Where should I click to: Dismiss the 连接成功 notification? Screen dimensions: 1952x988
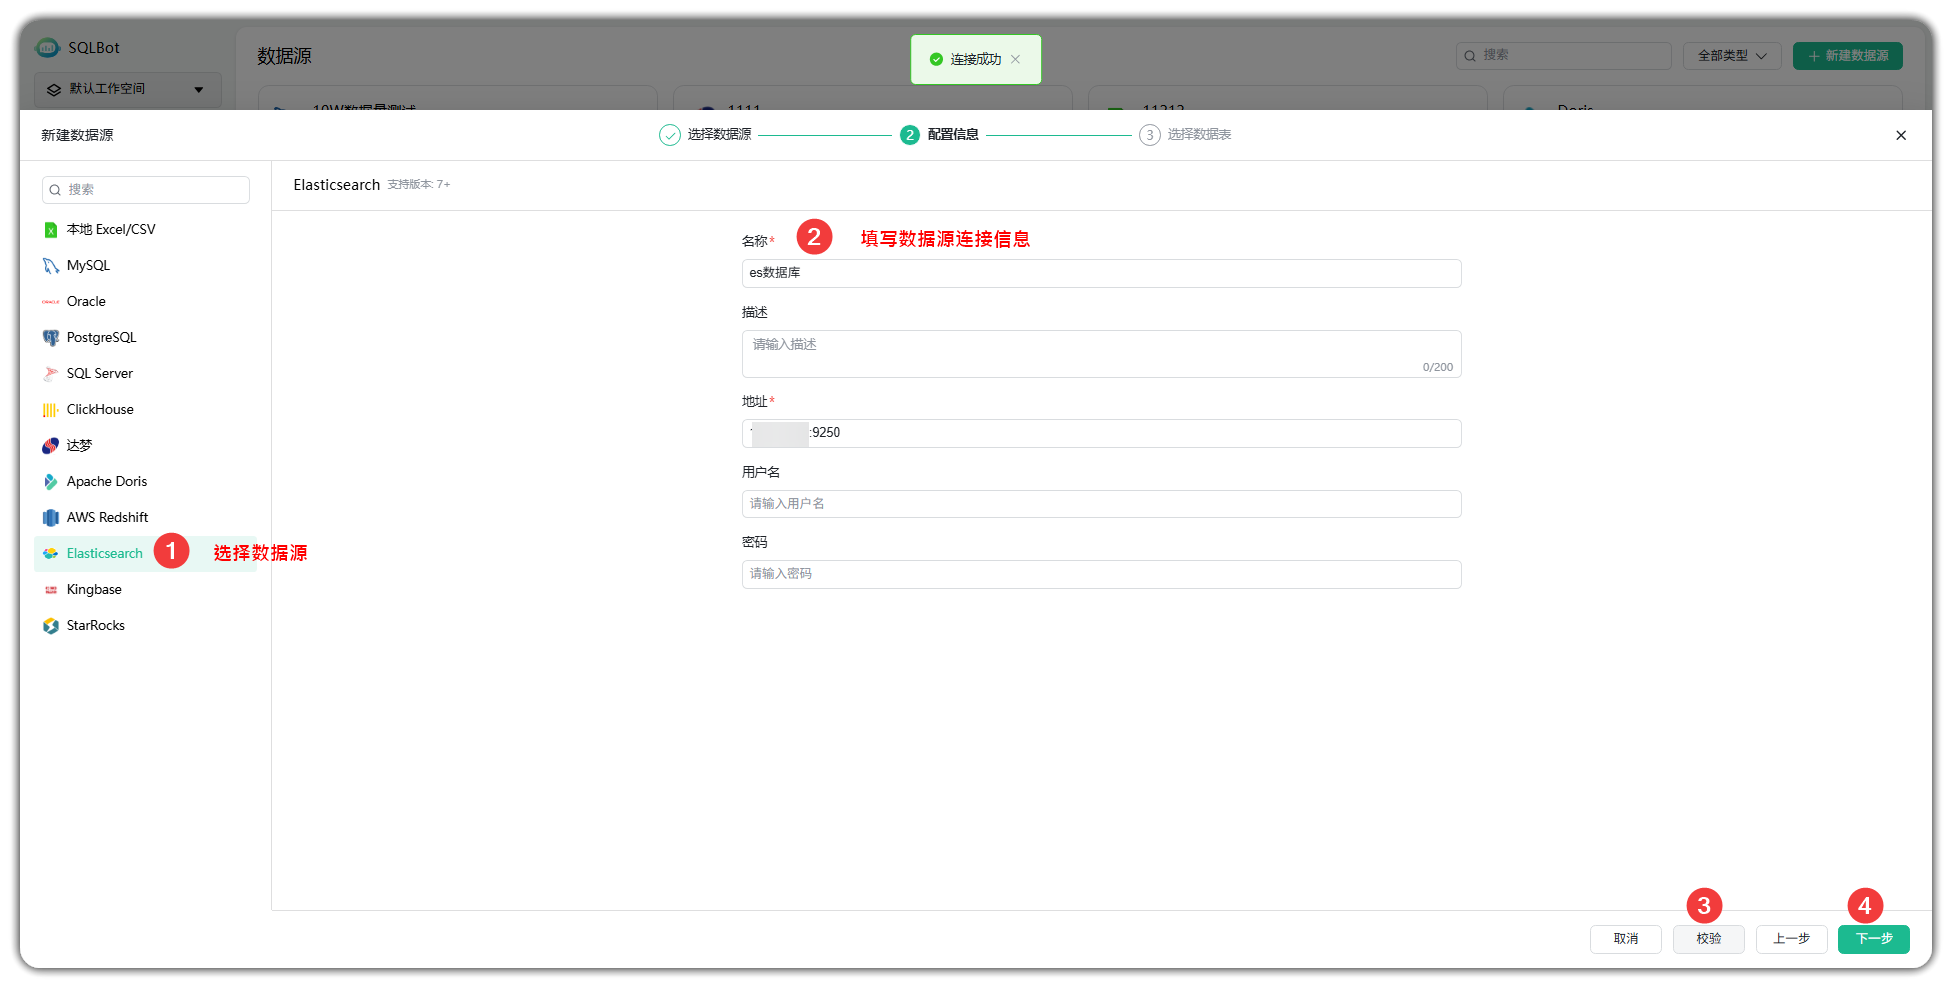click(1016, 59)
